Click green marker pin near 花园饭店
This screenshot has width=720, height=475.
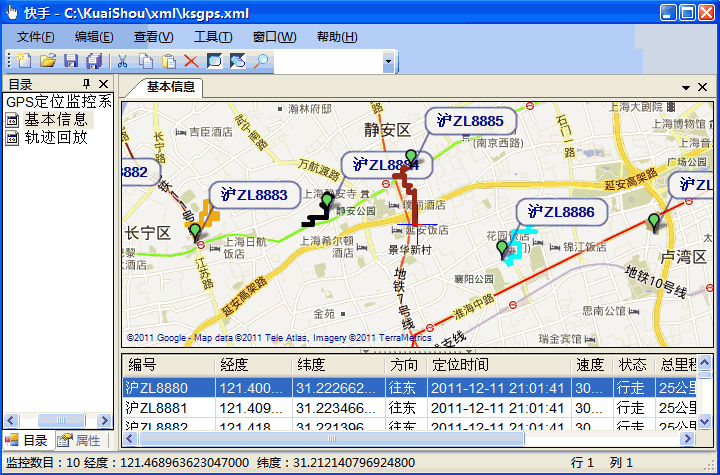502,249
